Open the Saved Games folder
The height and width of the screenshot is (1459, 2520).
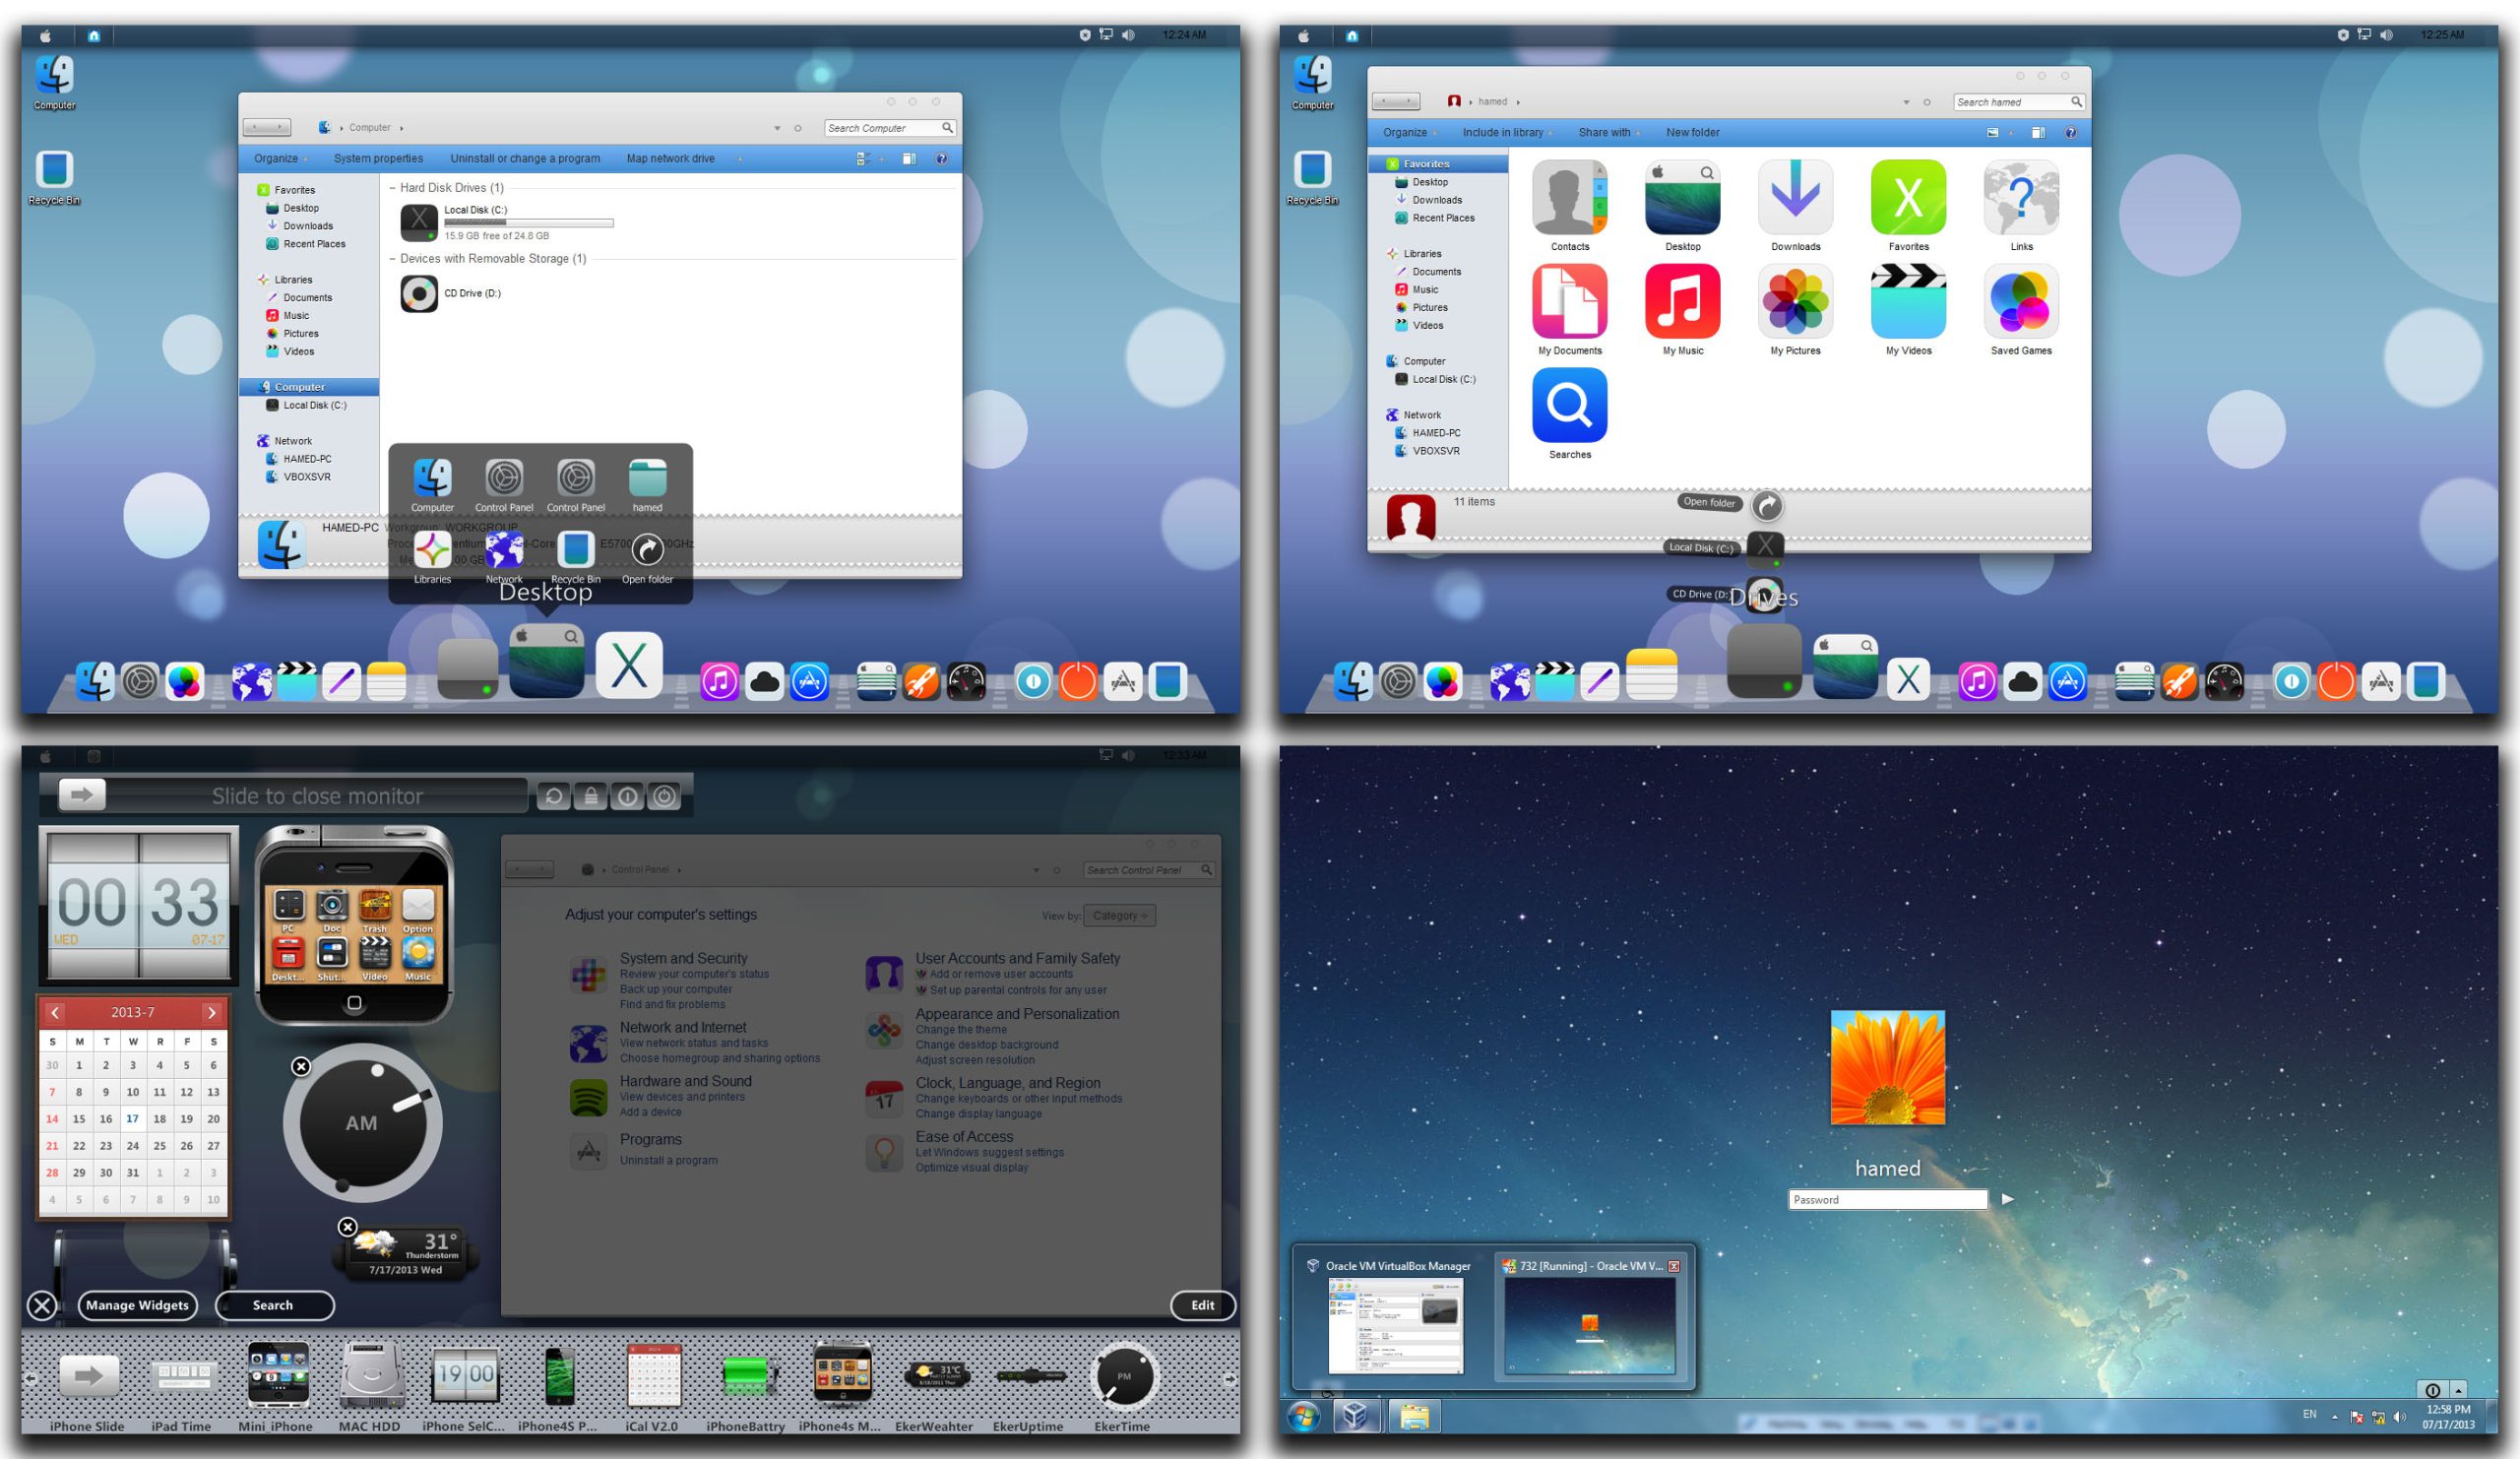coord(2020,302)
